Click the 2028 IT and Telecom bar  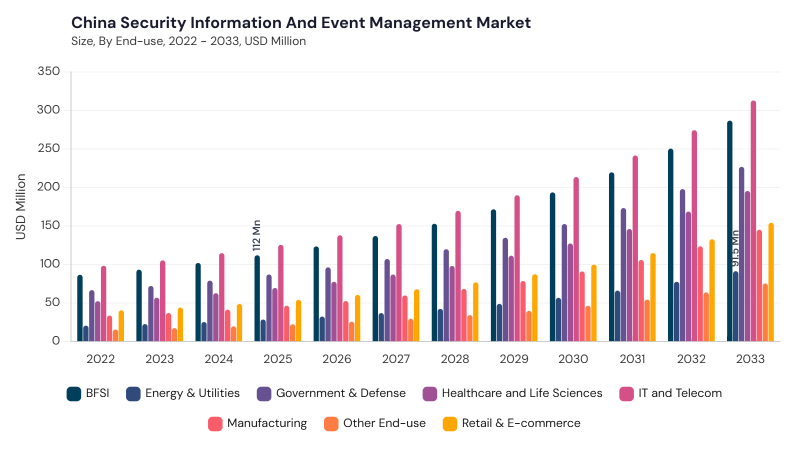(458, 276)
